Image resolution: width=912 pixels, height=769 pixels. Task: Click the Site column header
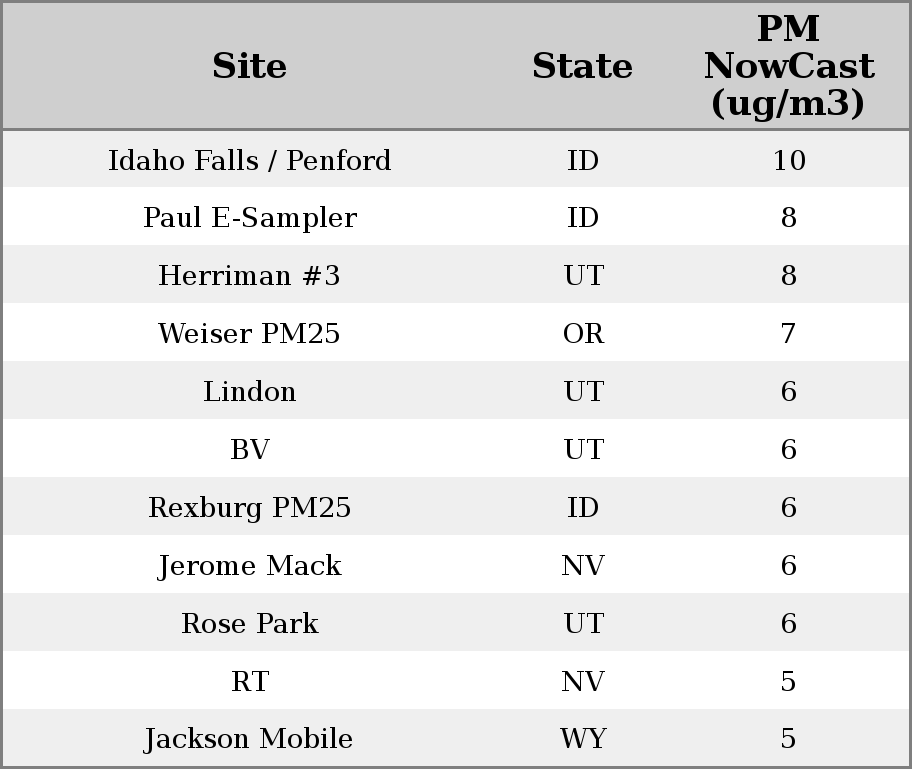point(249,67)
